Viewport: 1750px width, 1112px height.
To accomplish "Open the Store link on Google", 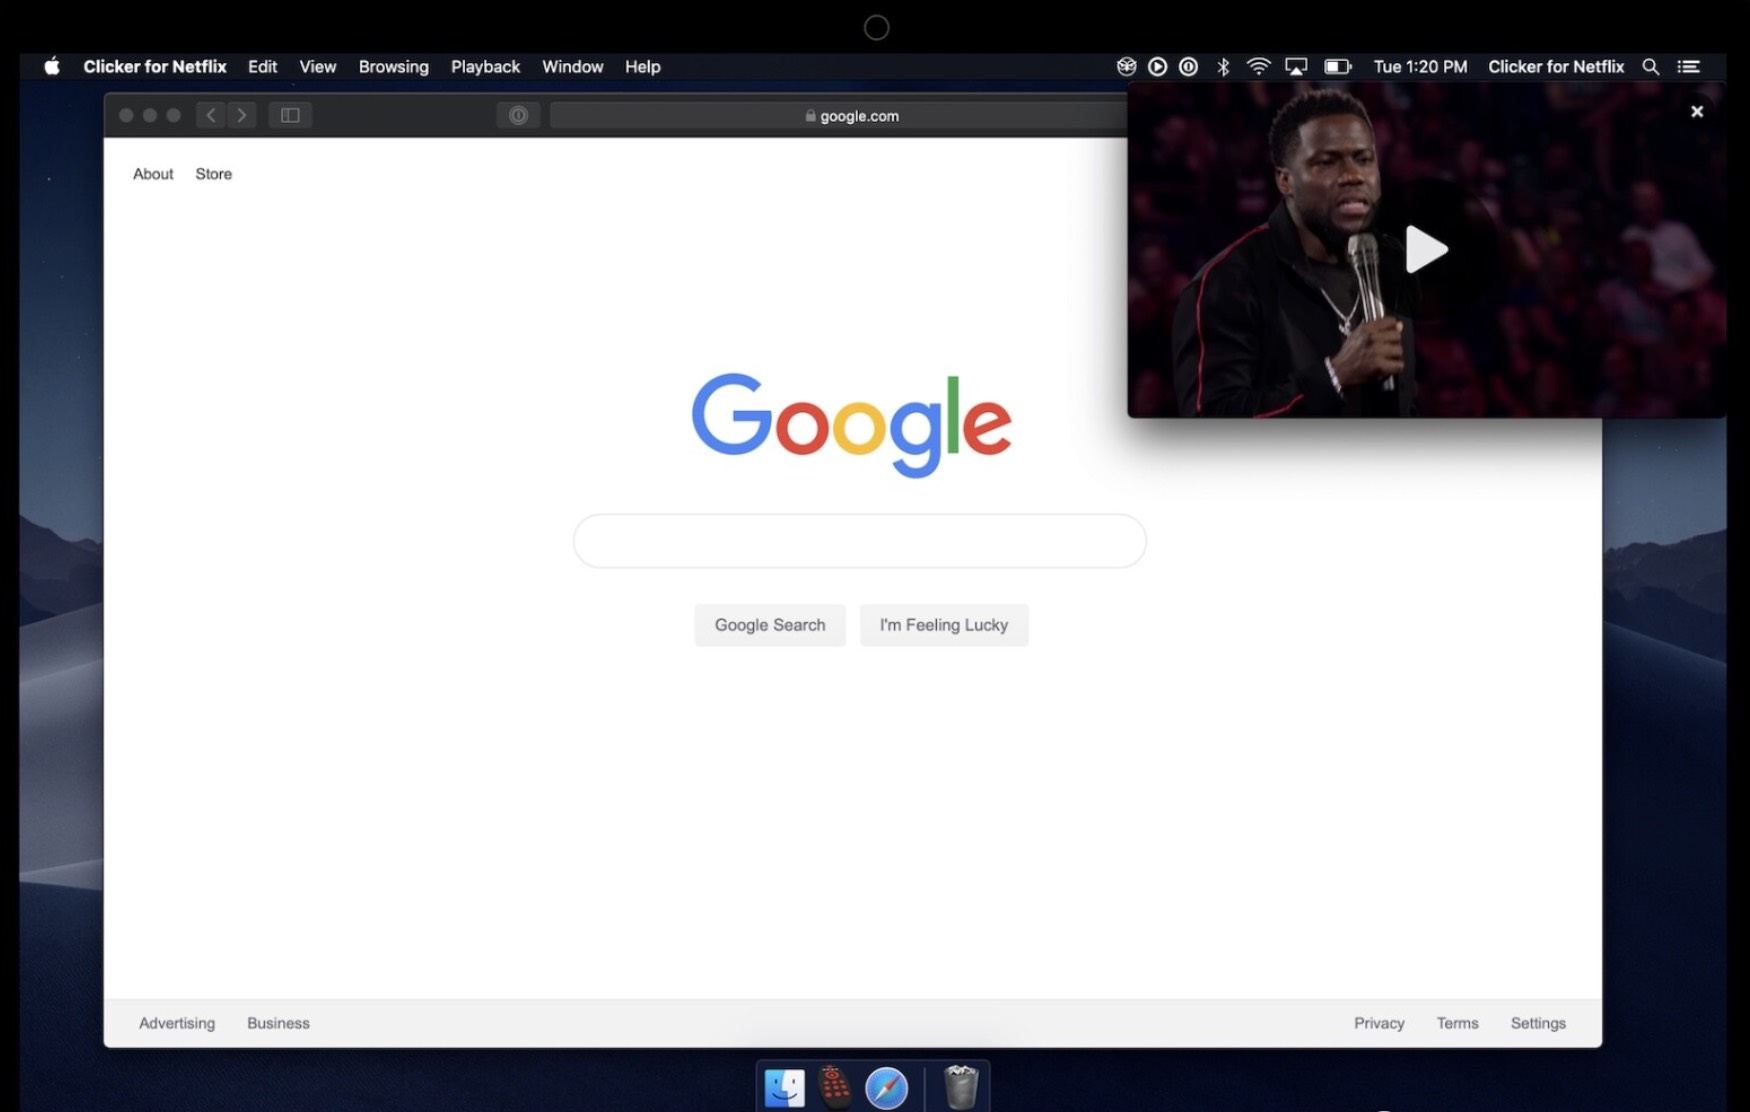I will 213,174.
